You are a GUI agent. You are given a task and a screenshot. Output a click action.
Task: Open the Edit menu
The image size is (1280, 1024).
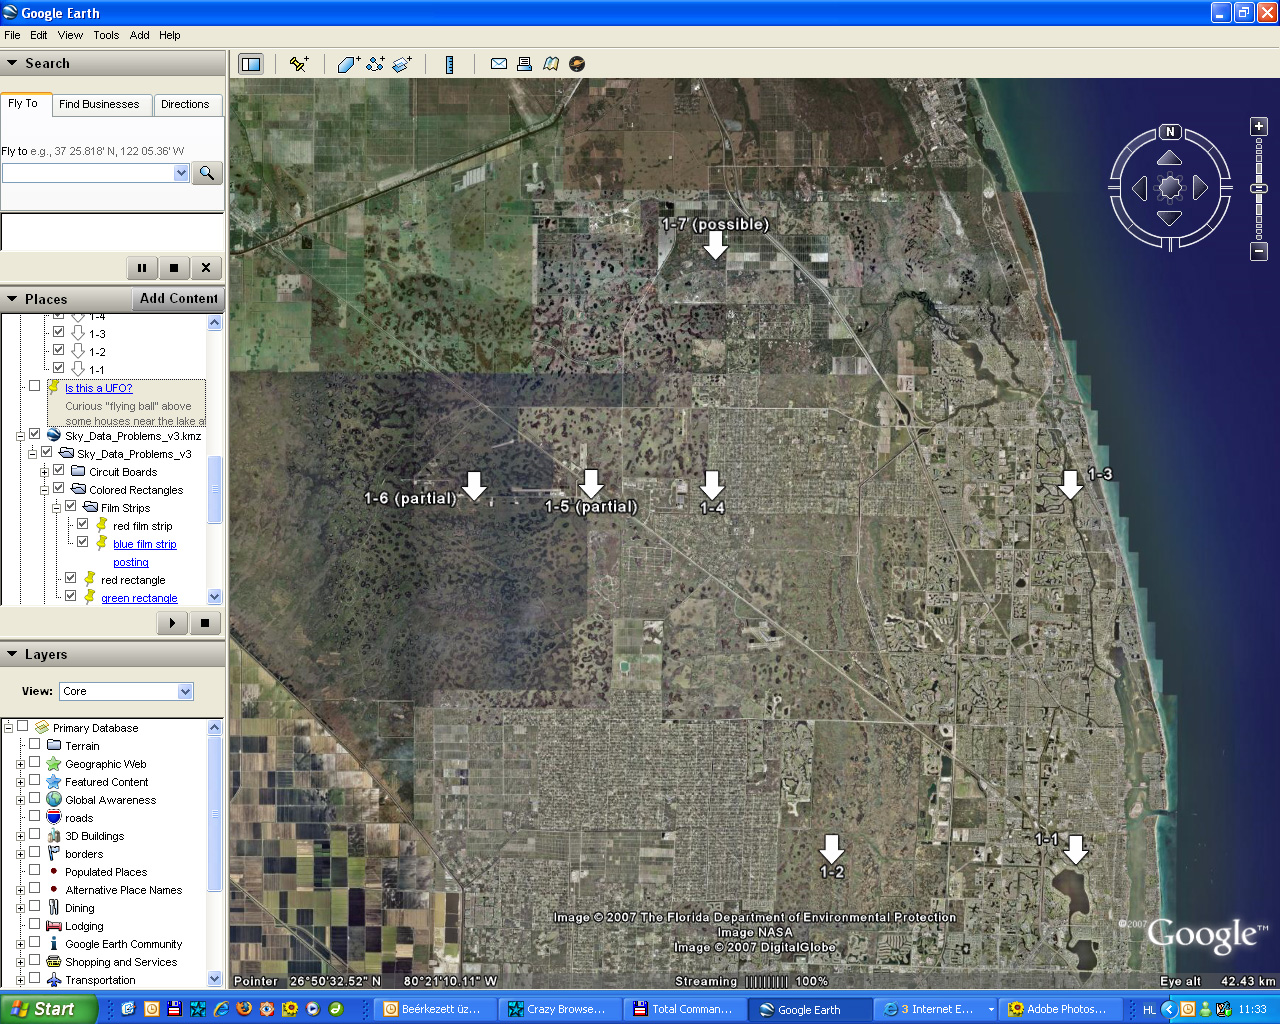pos(39,35)
